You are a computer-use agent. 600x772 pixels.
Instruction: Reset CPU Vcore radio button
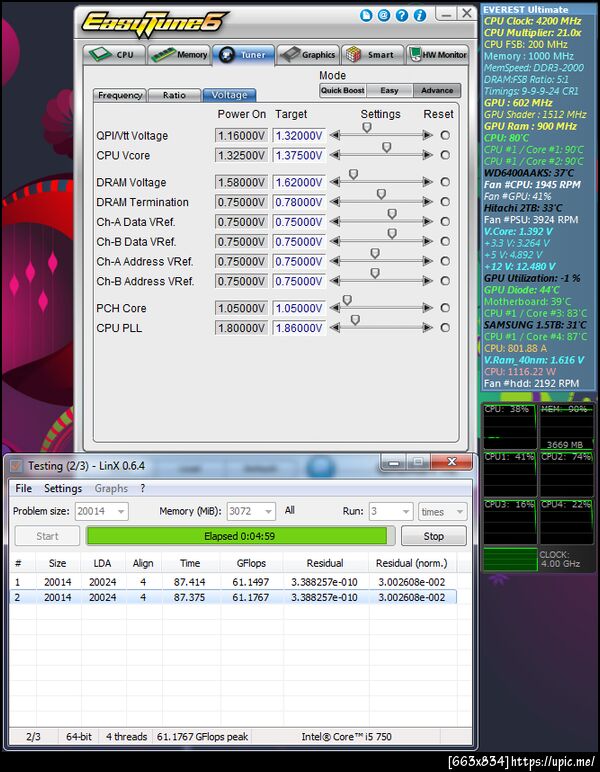[445, 155]
